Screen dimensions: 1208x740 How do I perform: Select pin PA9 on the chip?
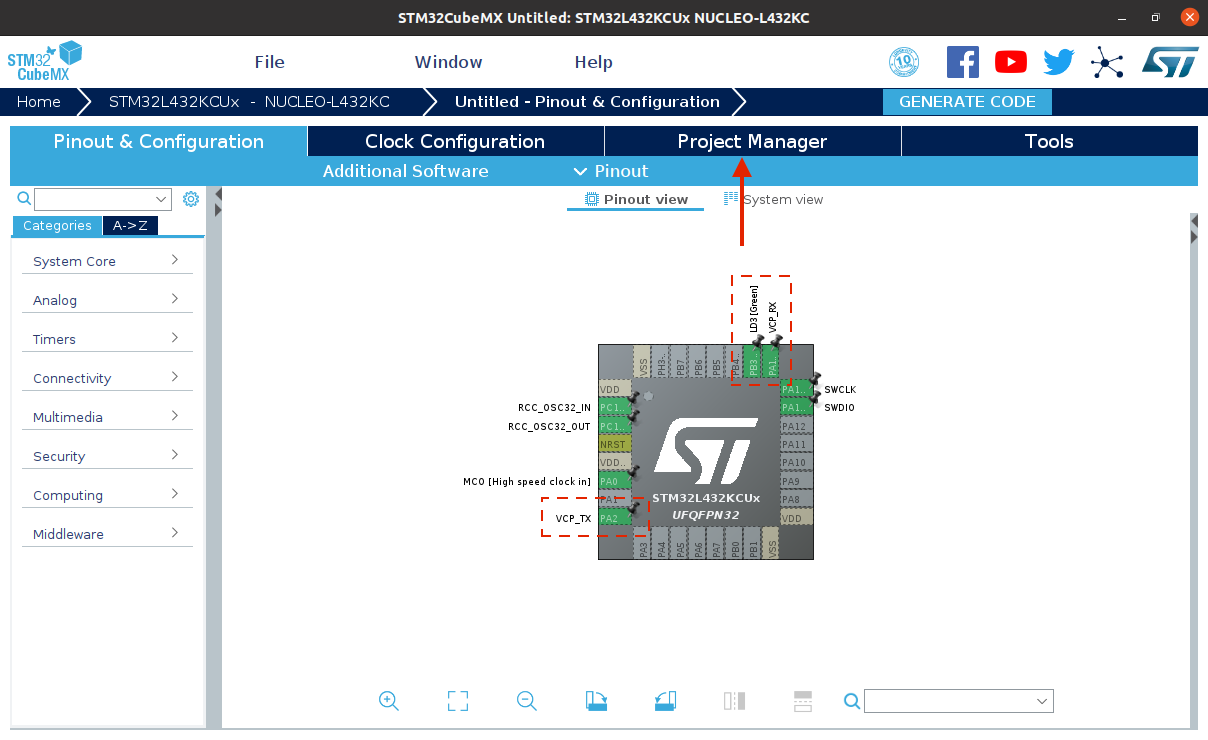(x=796, y=481)
